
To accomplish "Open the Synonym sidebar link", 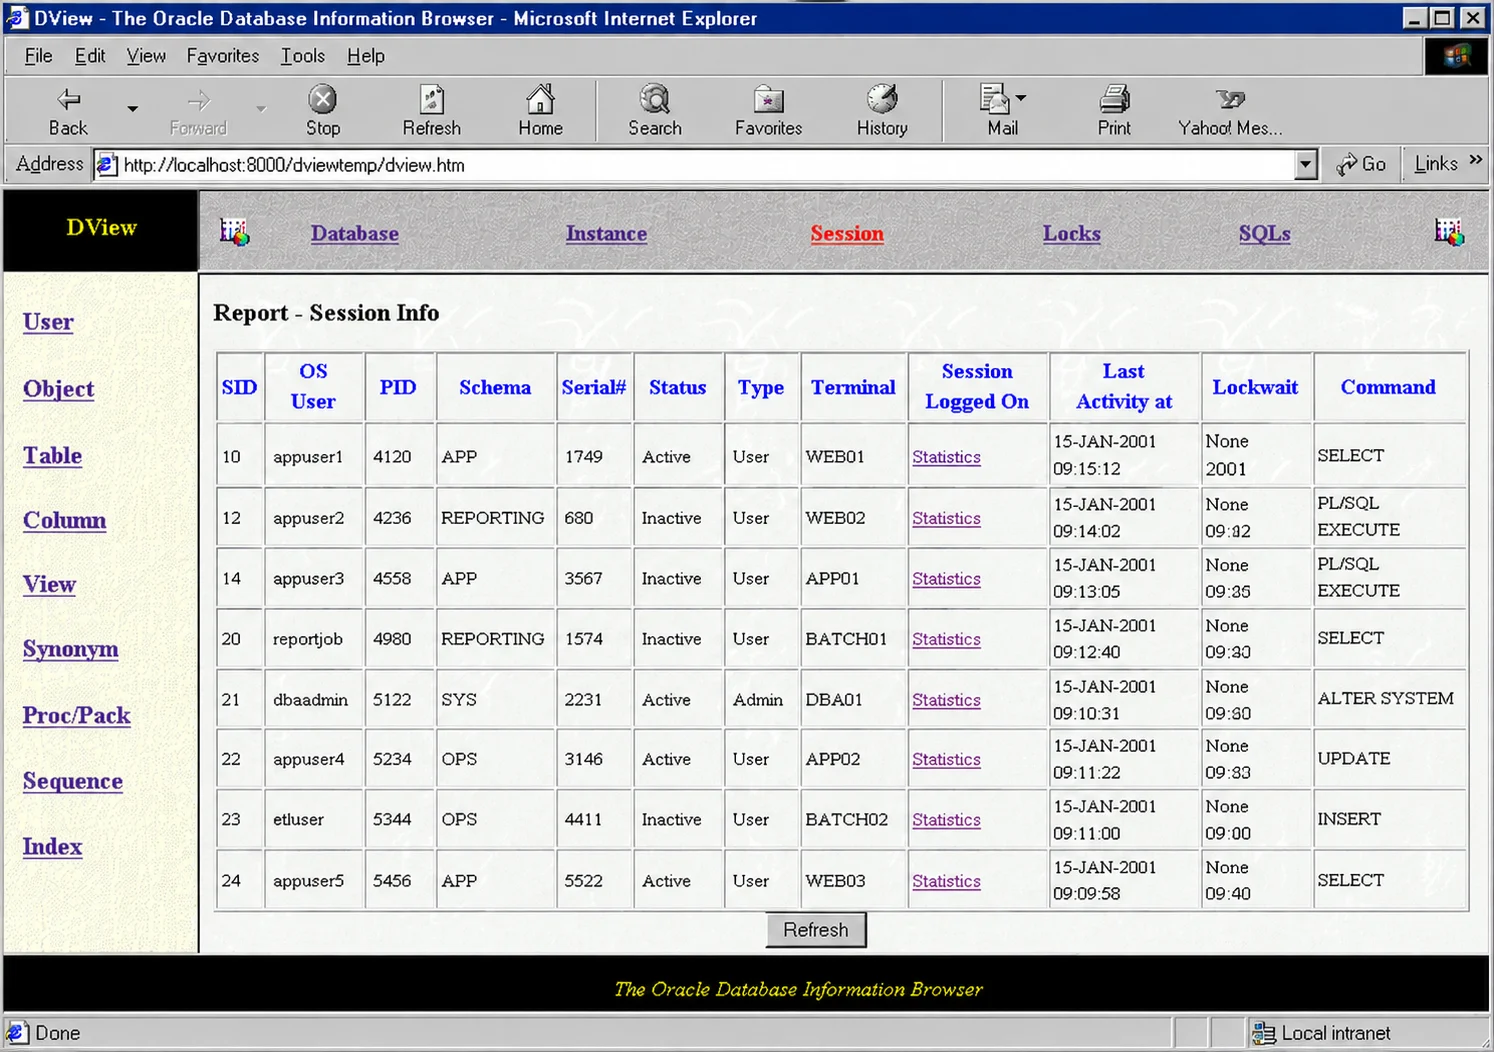I will click(x=71, y=649).
